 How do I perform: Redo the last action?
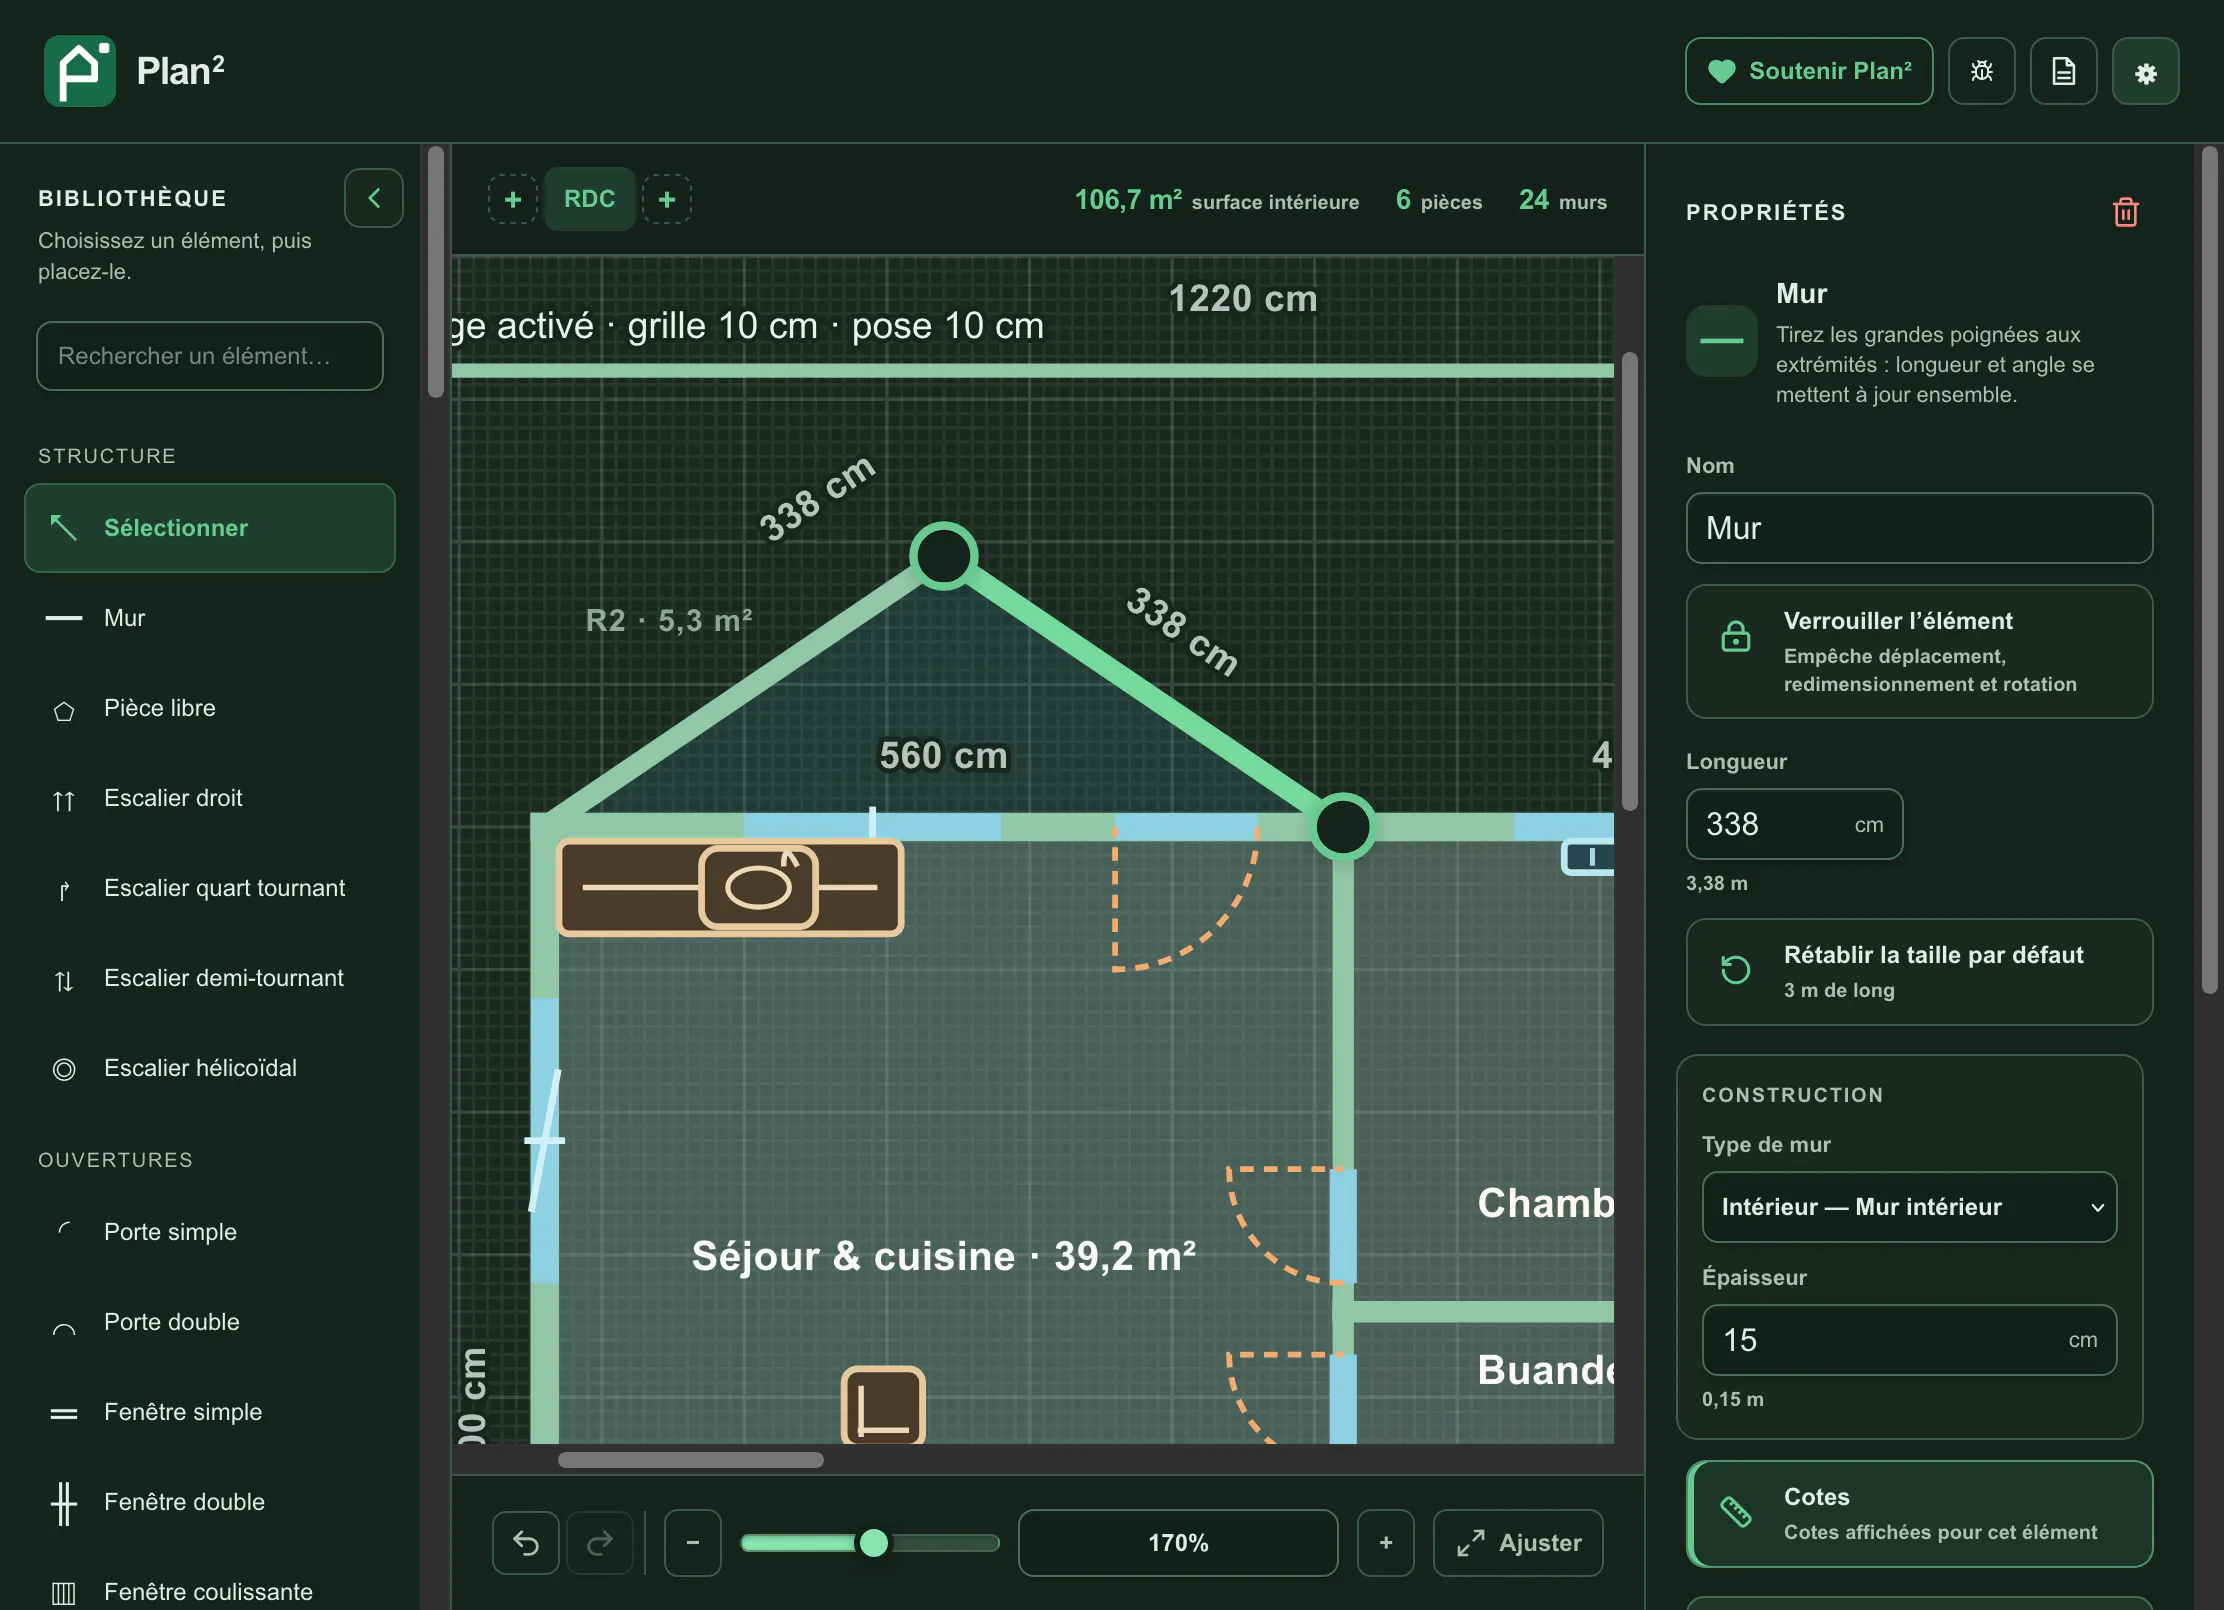point(600,1543)
